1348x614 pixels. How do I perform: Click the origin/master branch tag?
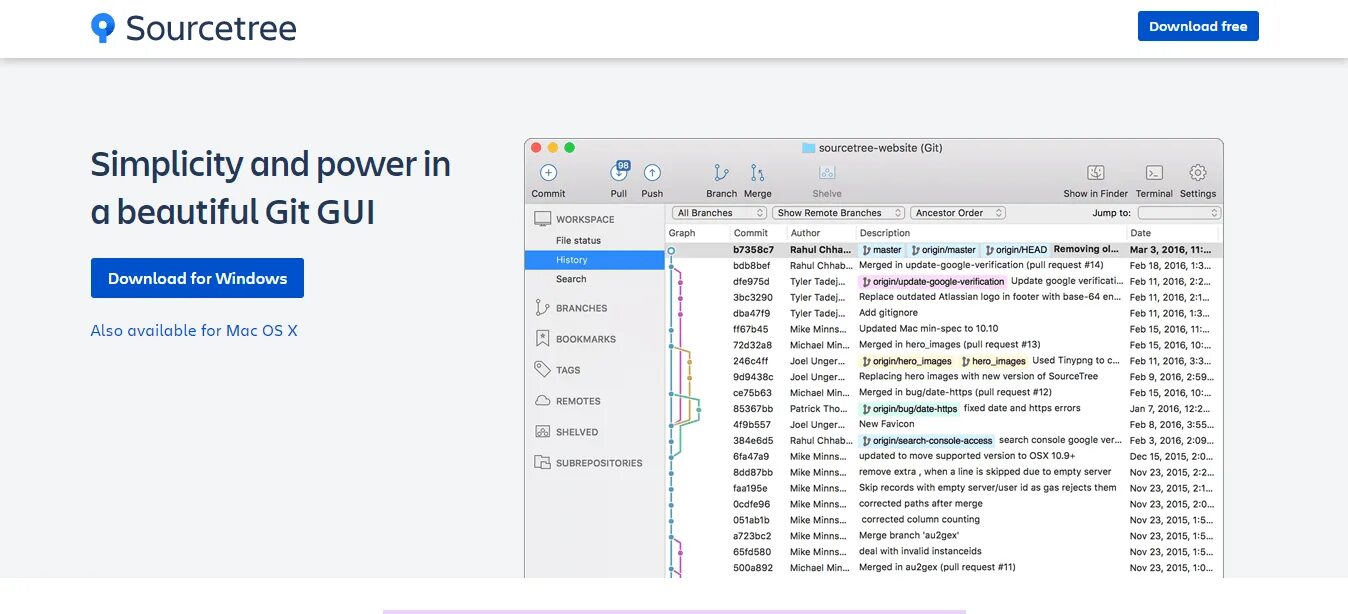pos(943,250)
